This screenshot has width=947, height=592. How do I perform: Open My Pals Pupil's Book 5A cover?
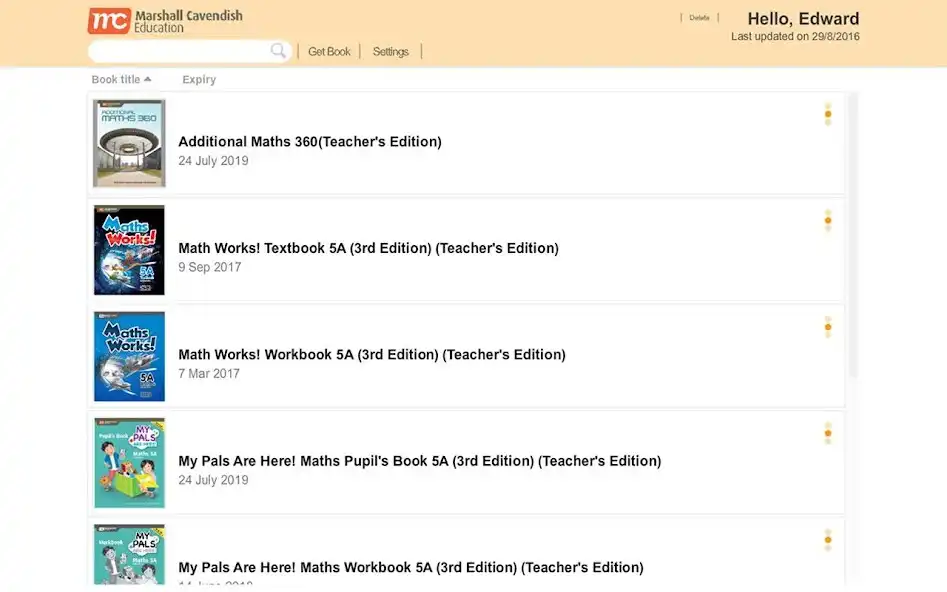coord(129,463)
